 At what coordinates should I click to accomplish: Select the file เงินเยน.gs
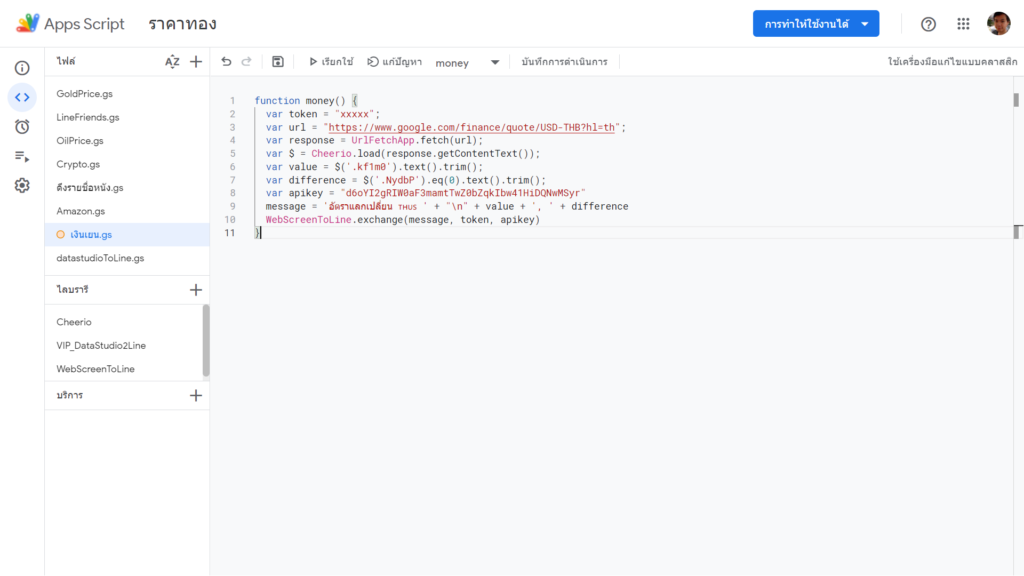pyautogui.click(x=127, y=234)
